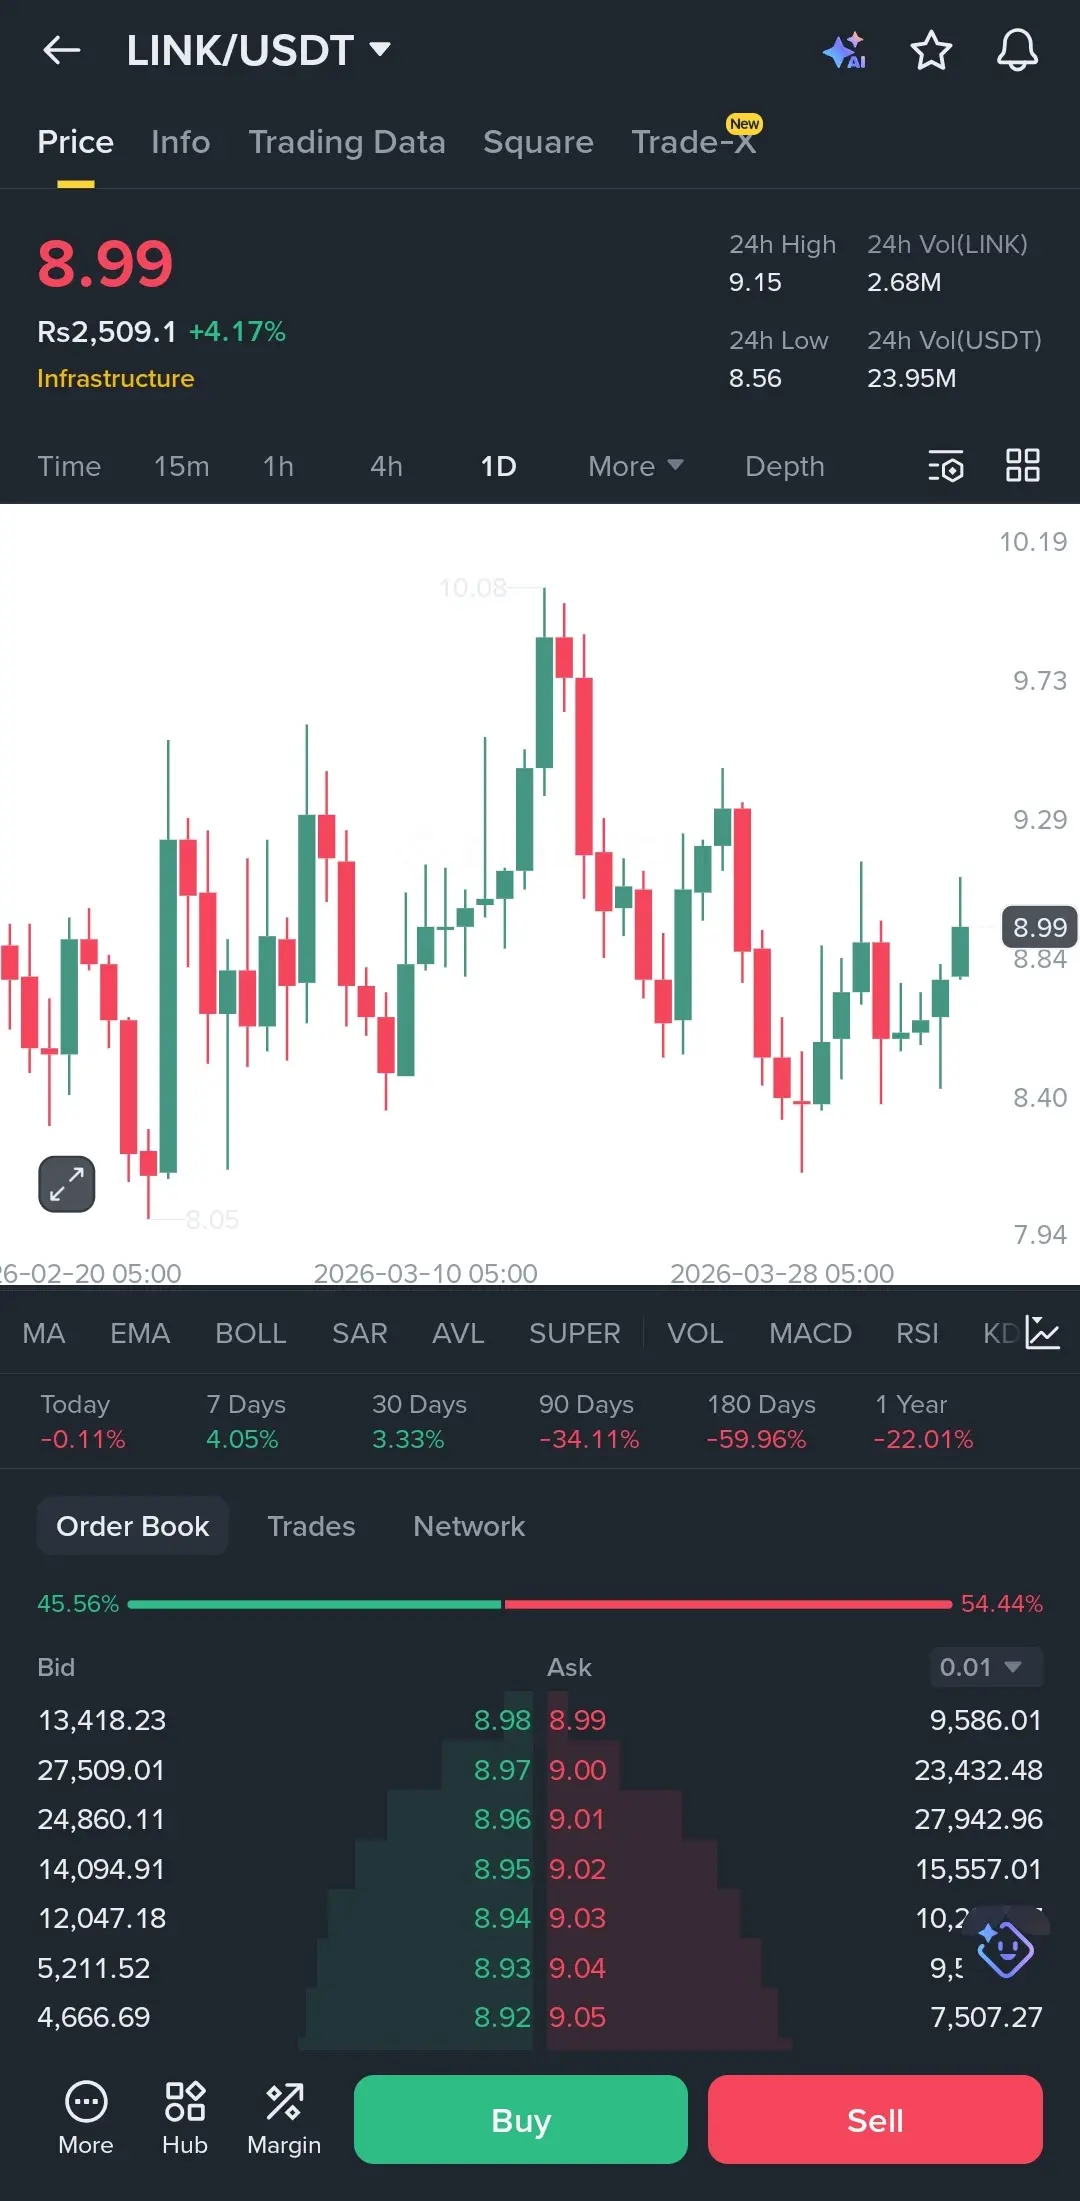
Task: Select ask price 9.01
Action: 577,1819
